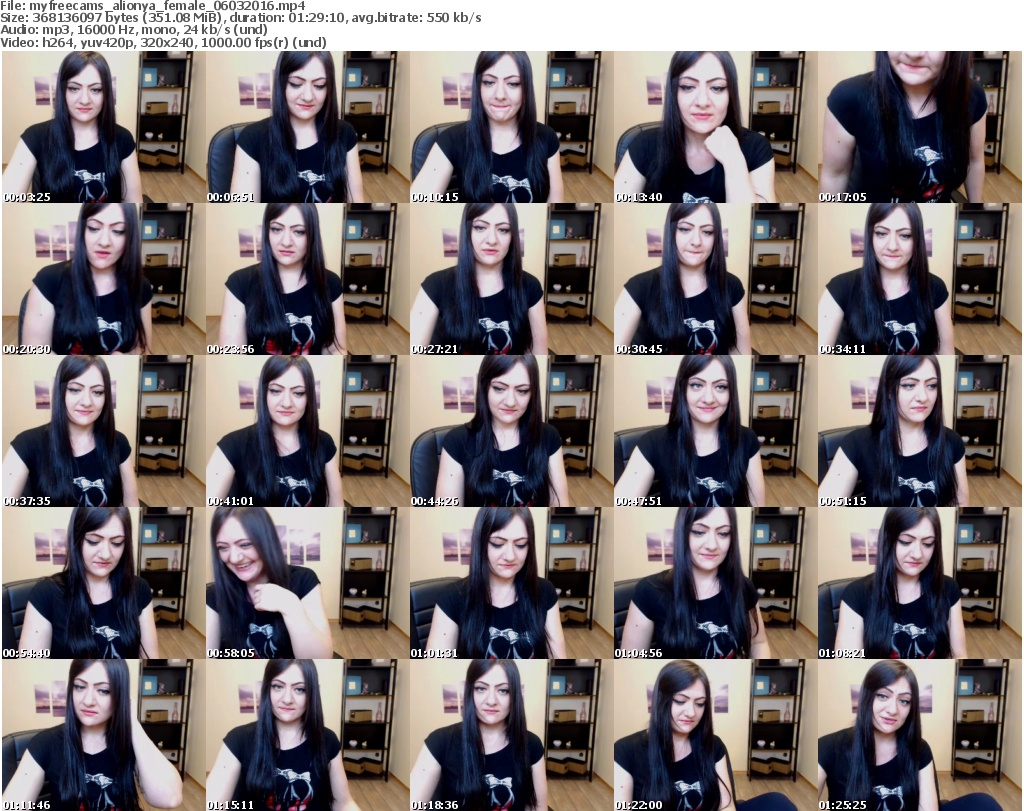Open the frame at 00:34:11
This screenshot has width=1024, height=811.
coord(920,279)
